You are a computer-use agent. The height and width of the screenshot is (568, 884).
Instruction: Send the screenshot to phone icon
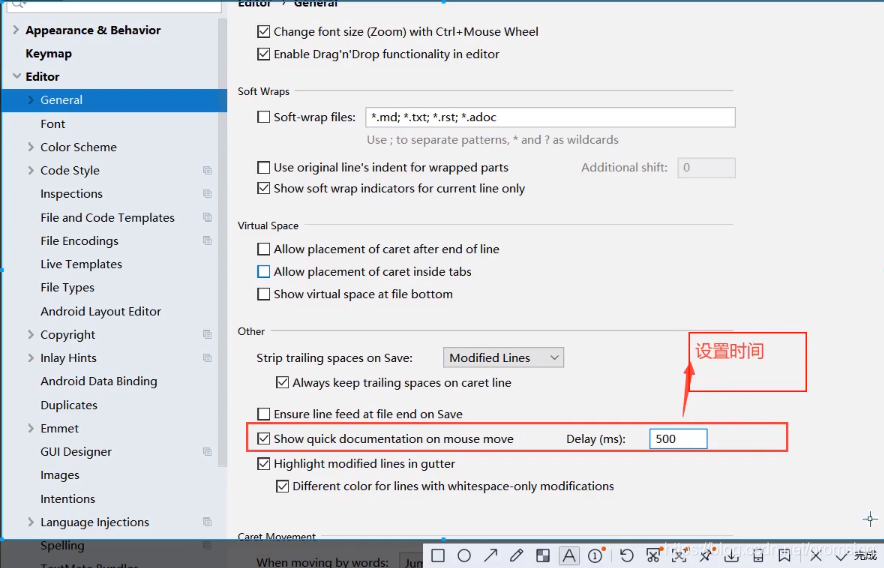pos(758,556)
